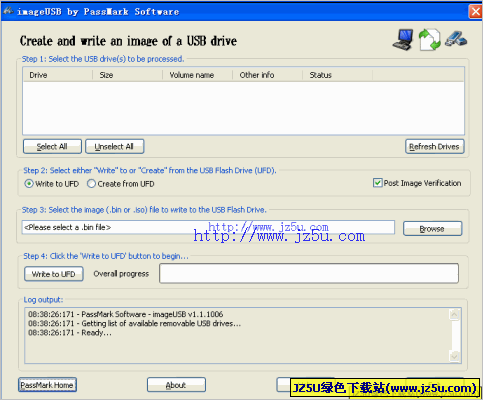Sort drive list by Size column header
The width and height of the screenshot is (483, 400).
(x=127, y=75)
